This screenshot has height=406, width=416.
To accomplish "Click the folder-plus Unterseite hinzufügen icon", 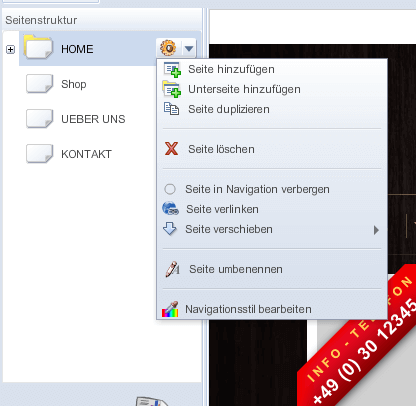I will click(x=172, y=89).
